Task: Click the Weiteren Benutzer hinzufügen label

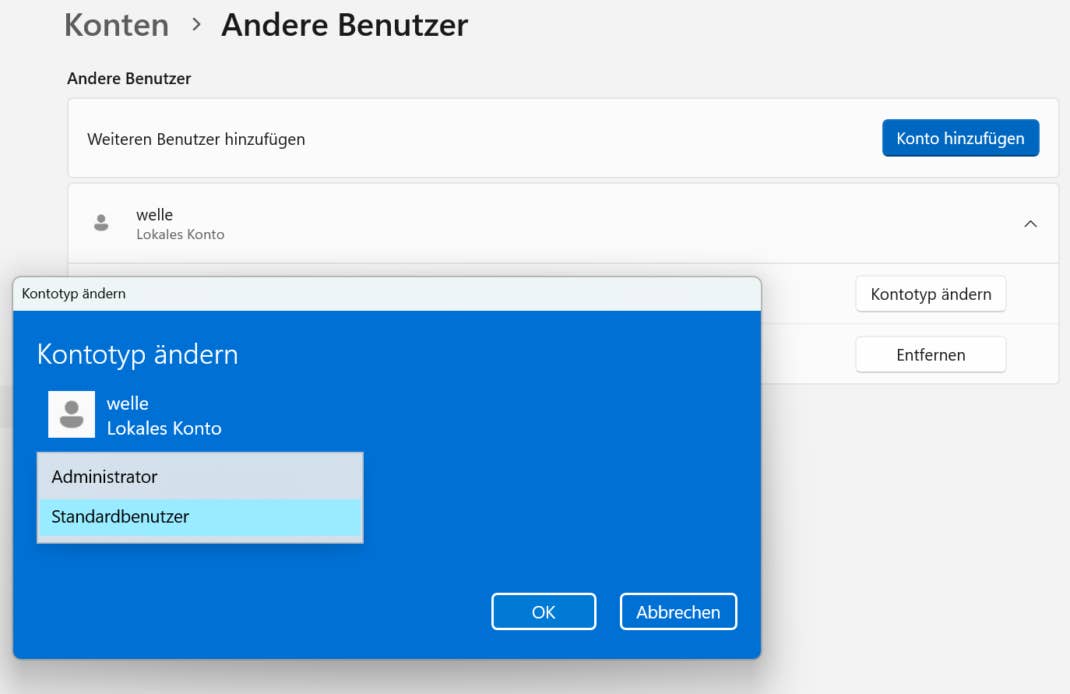Action: coord(196,139)
